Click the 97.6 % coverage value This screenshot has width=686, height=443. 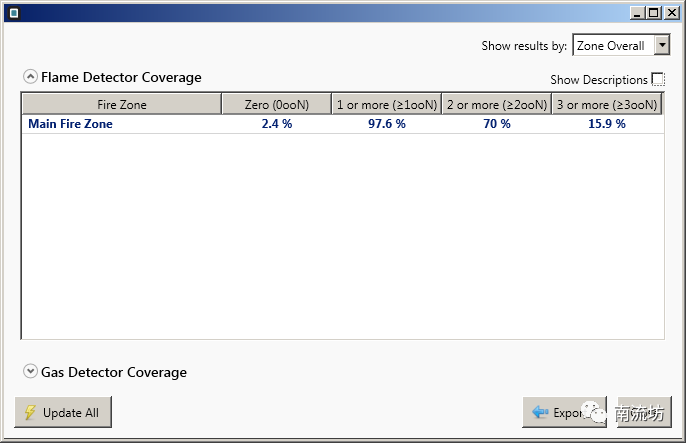click(387, 124)
